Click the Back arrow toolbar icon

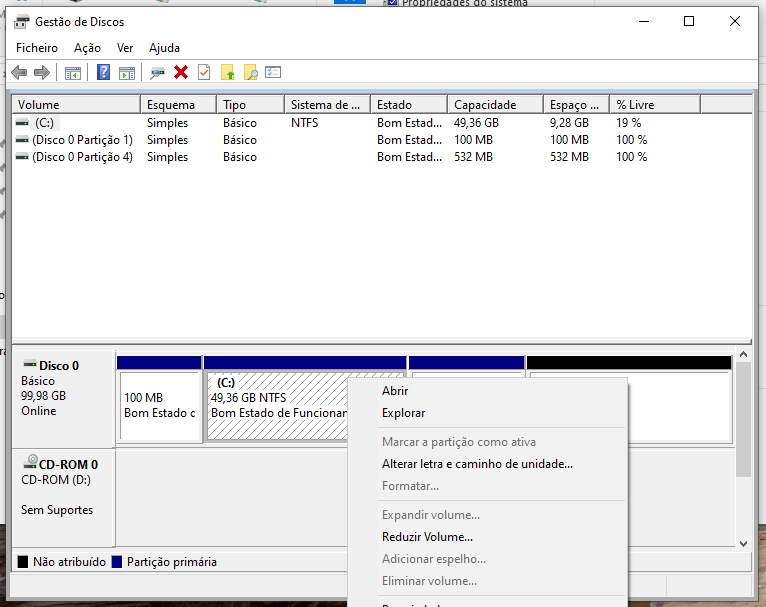[x=19, y=72]
